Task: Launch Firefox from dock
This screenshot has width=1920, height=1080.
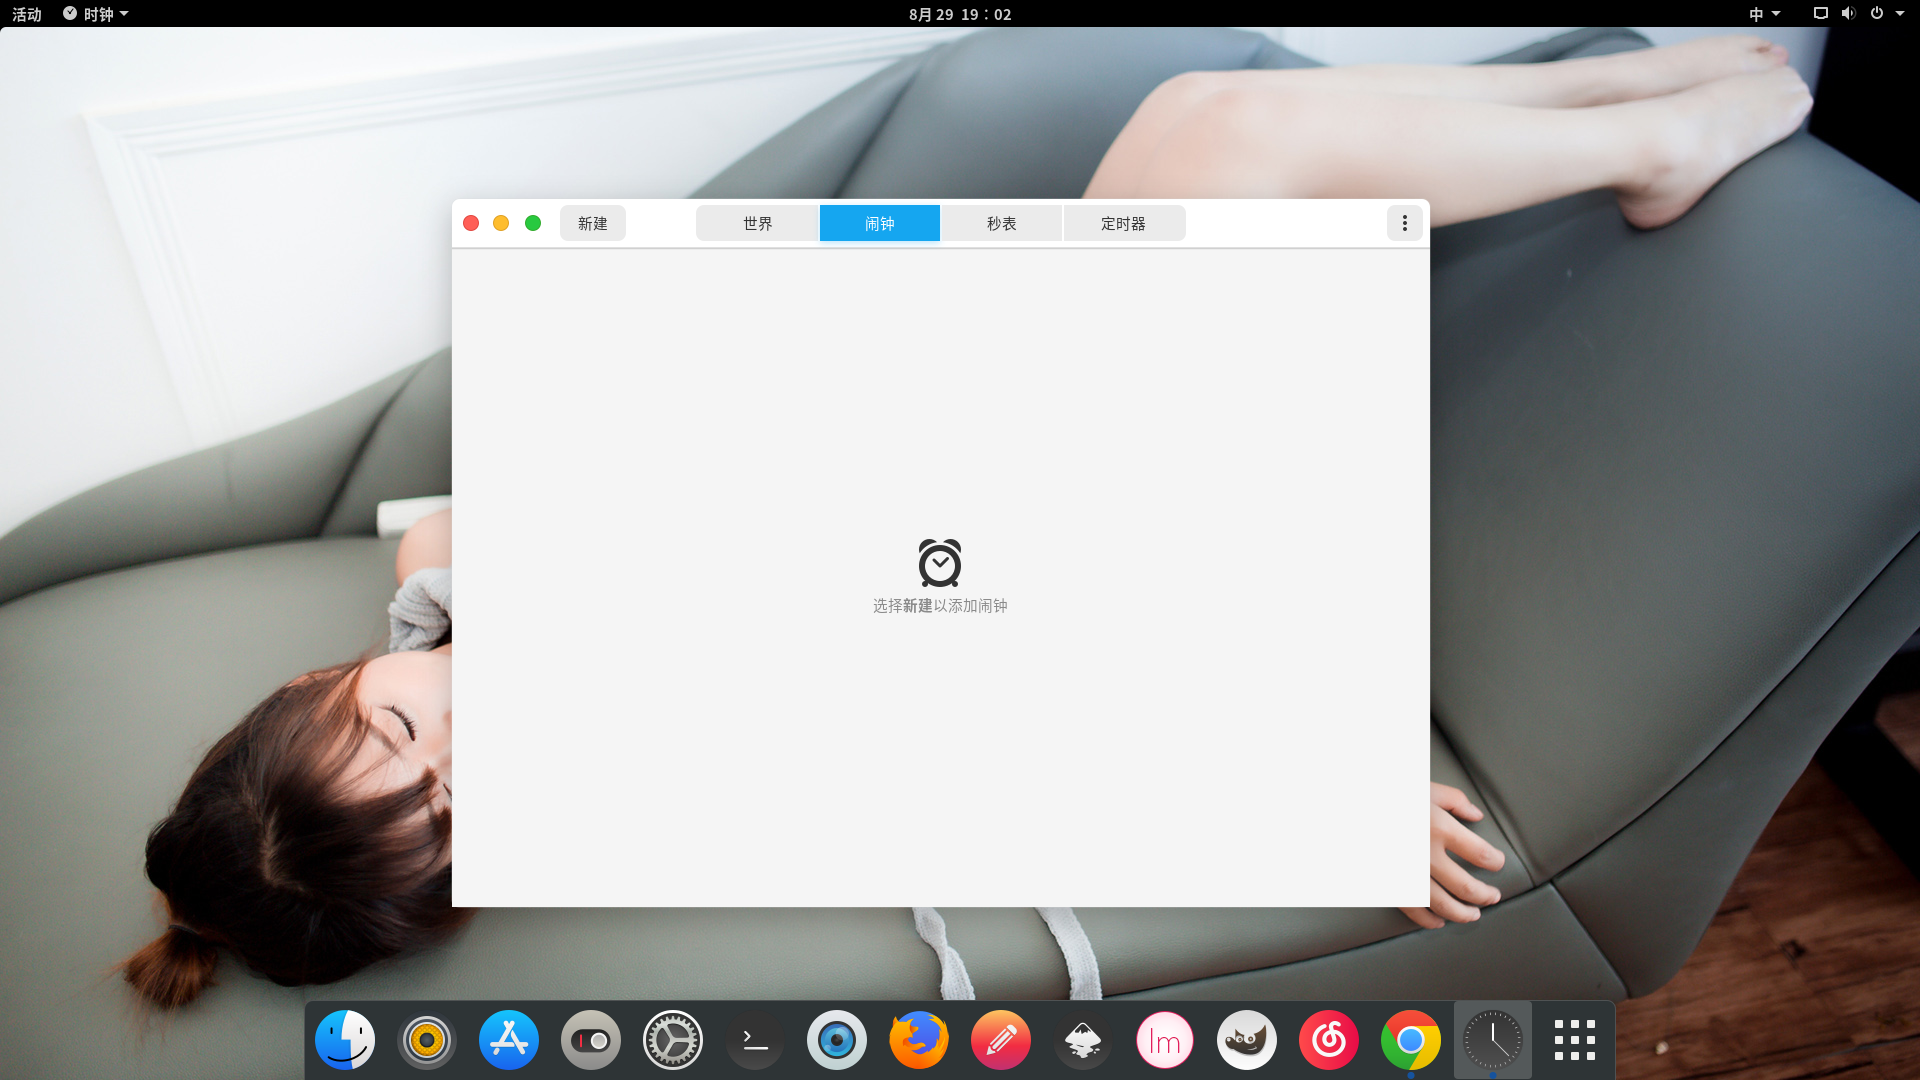Action: (919, 1040)
